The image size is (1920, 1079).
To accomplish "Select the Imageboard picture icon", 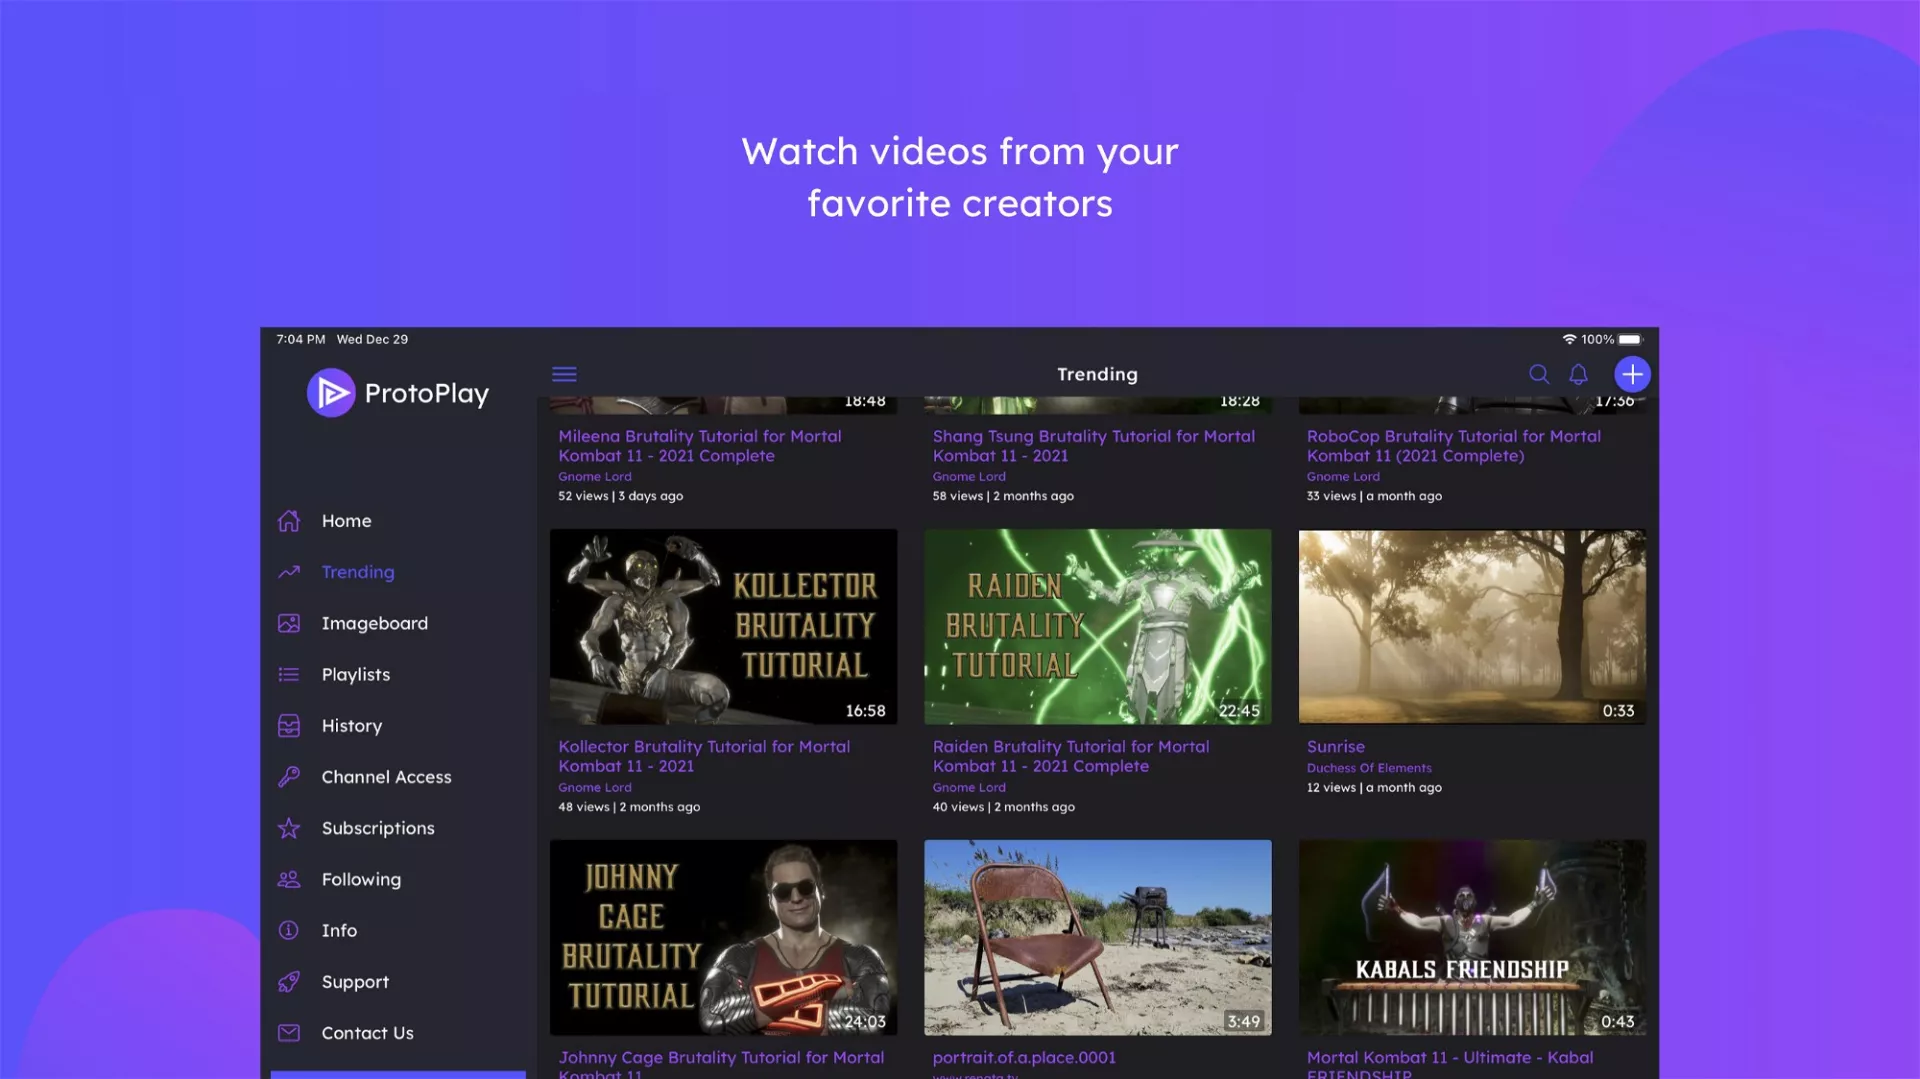I will 289,623.
